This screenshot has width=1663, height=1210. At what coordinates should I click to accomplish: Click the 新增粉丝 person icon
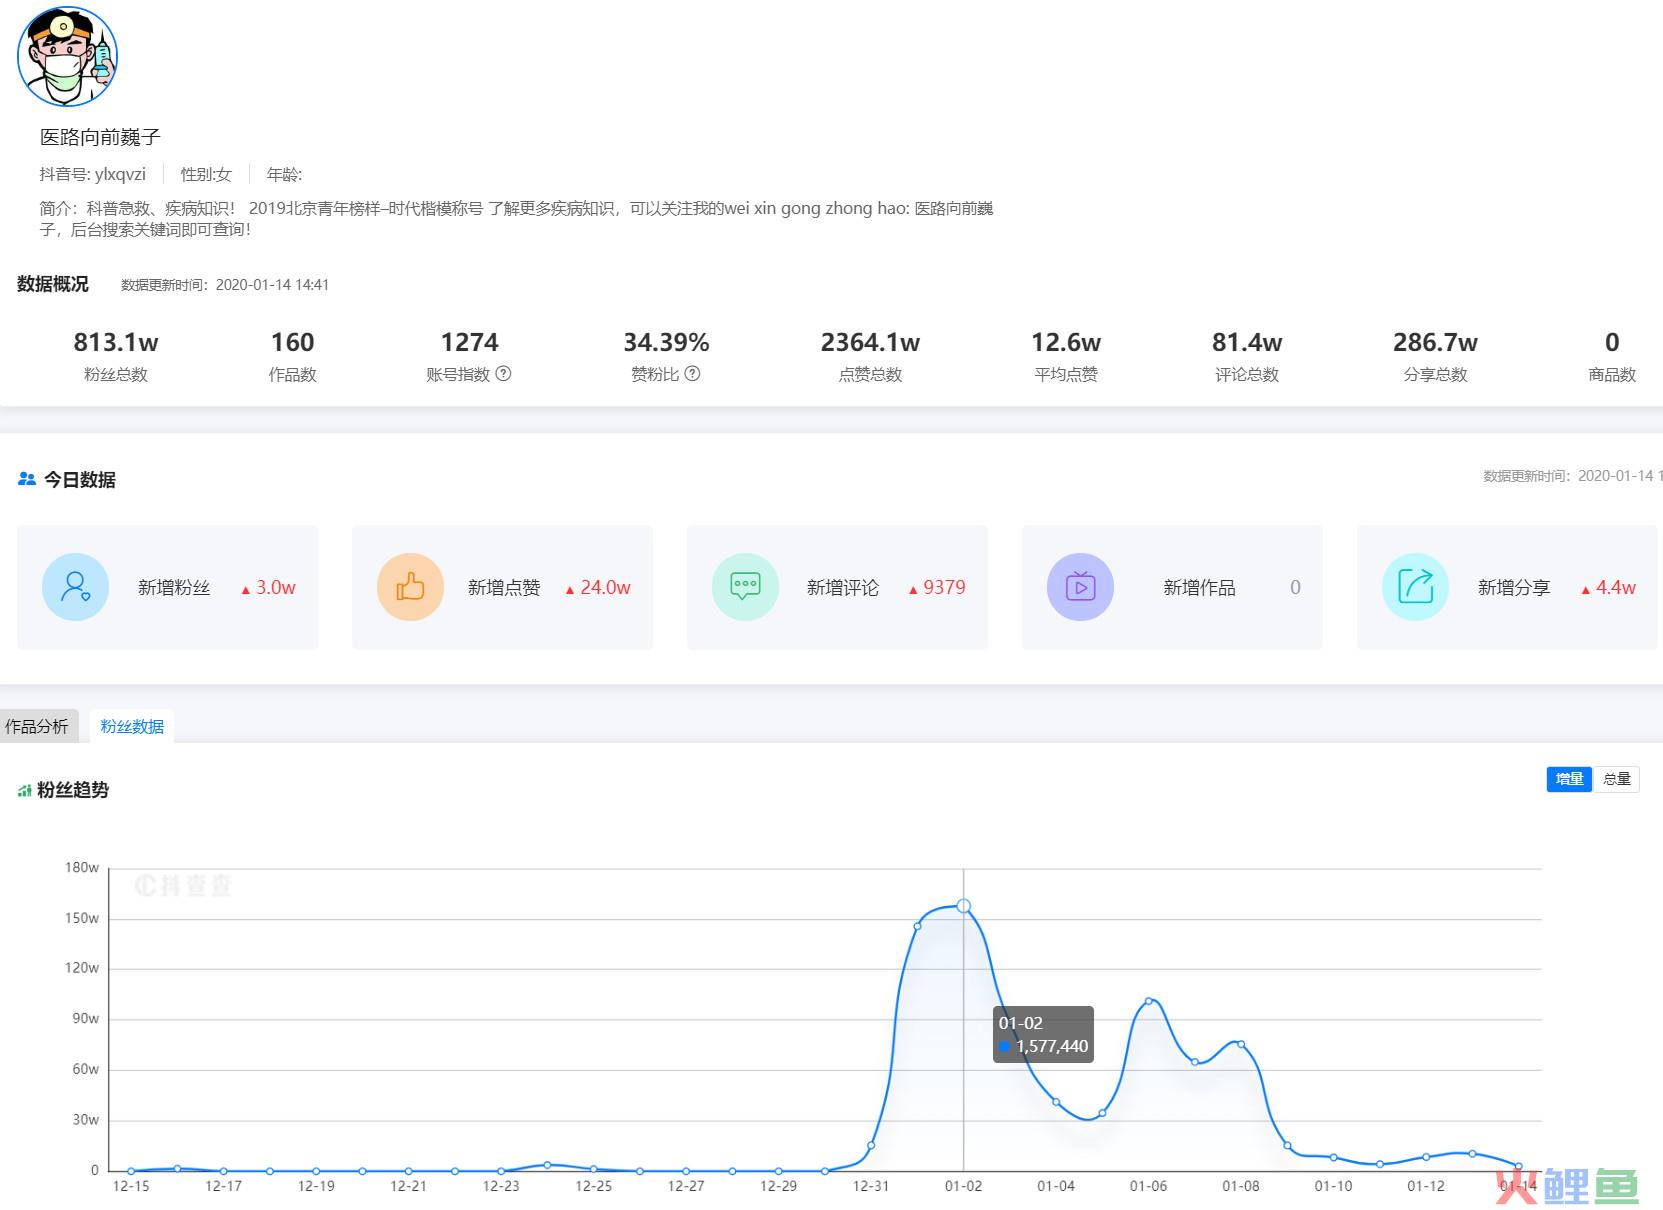[x=75, y=587]
